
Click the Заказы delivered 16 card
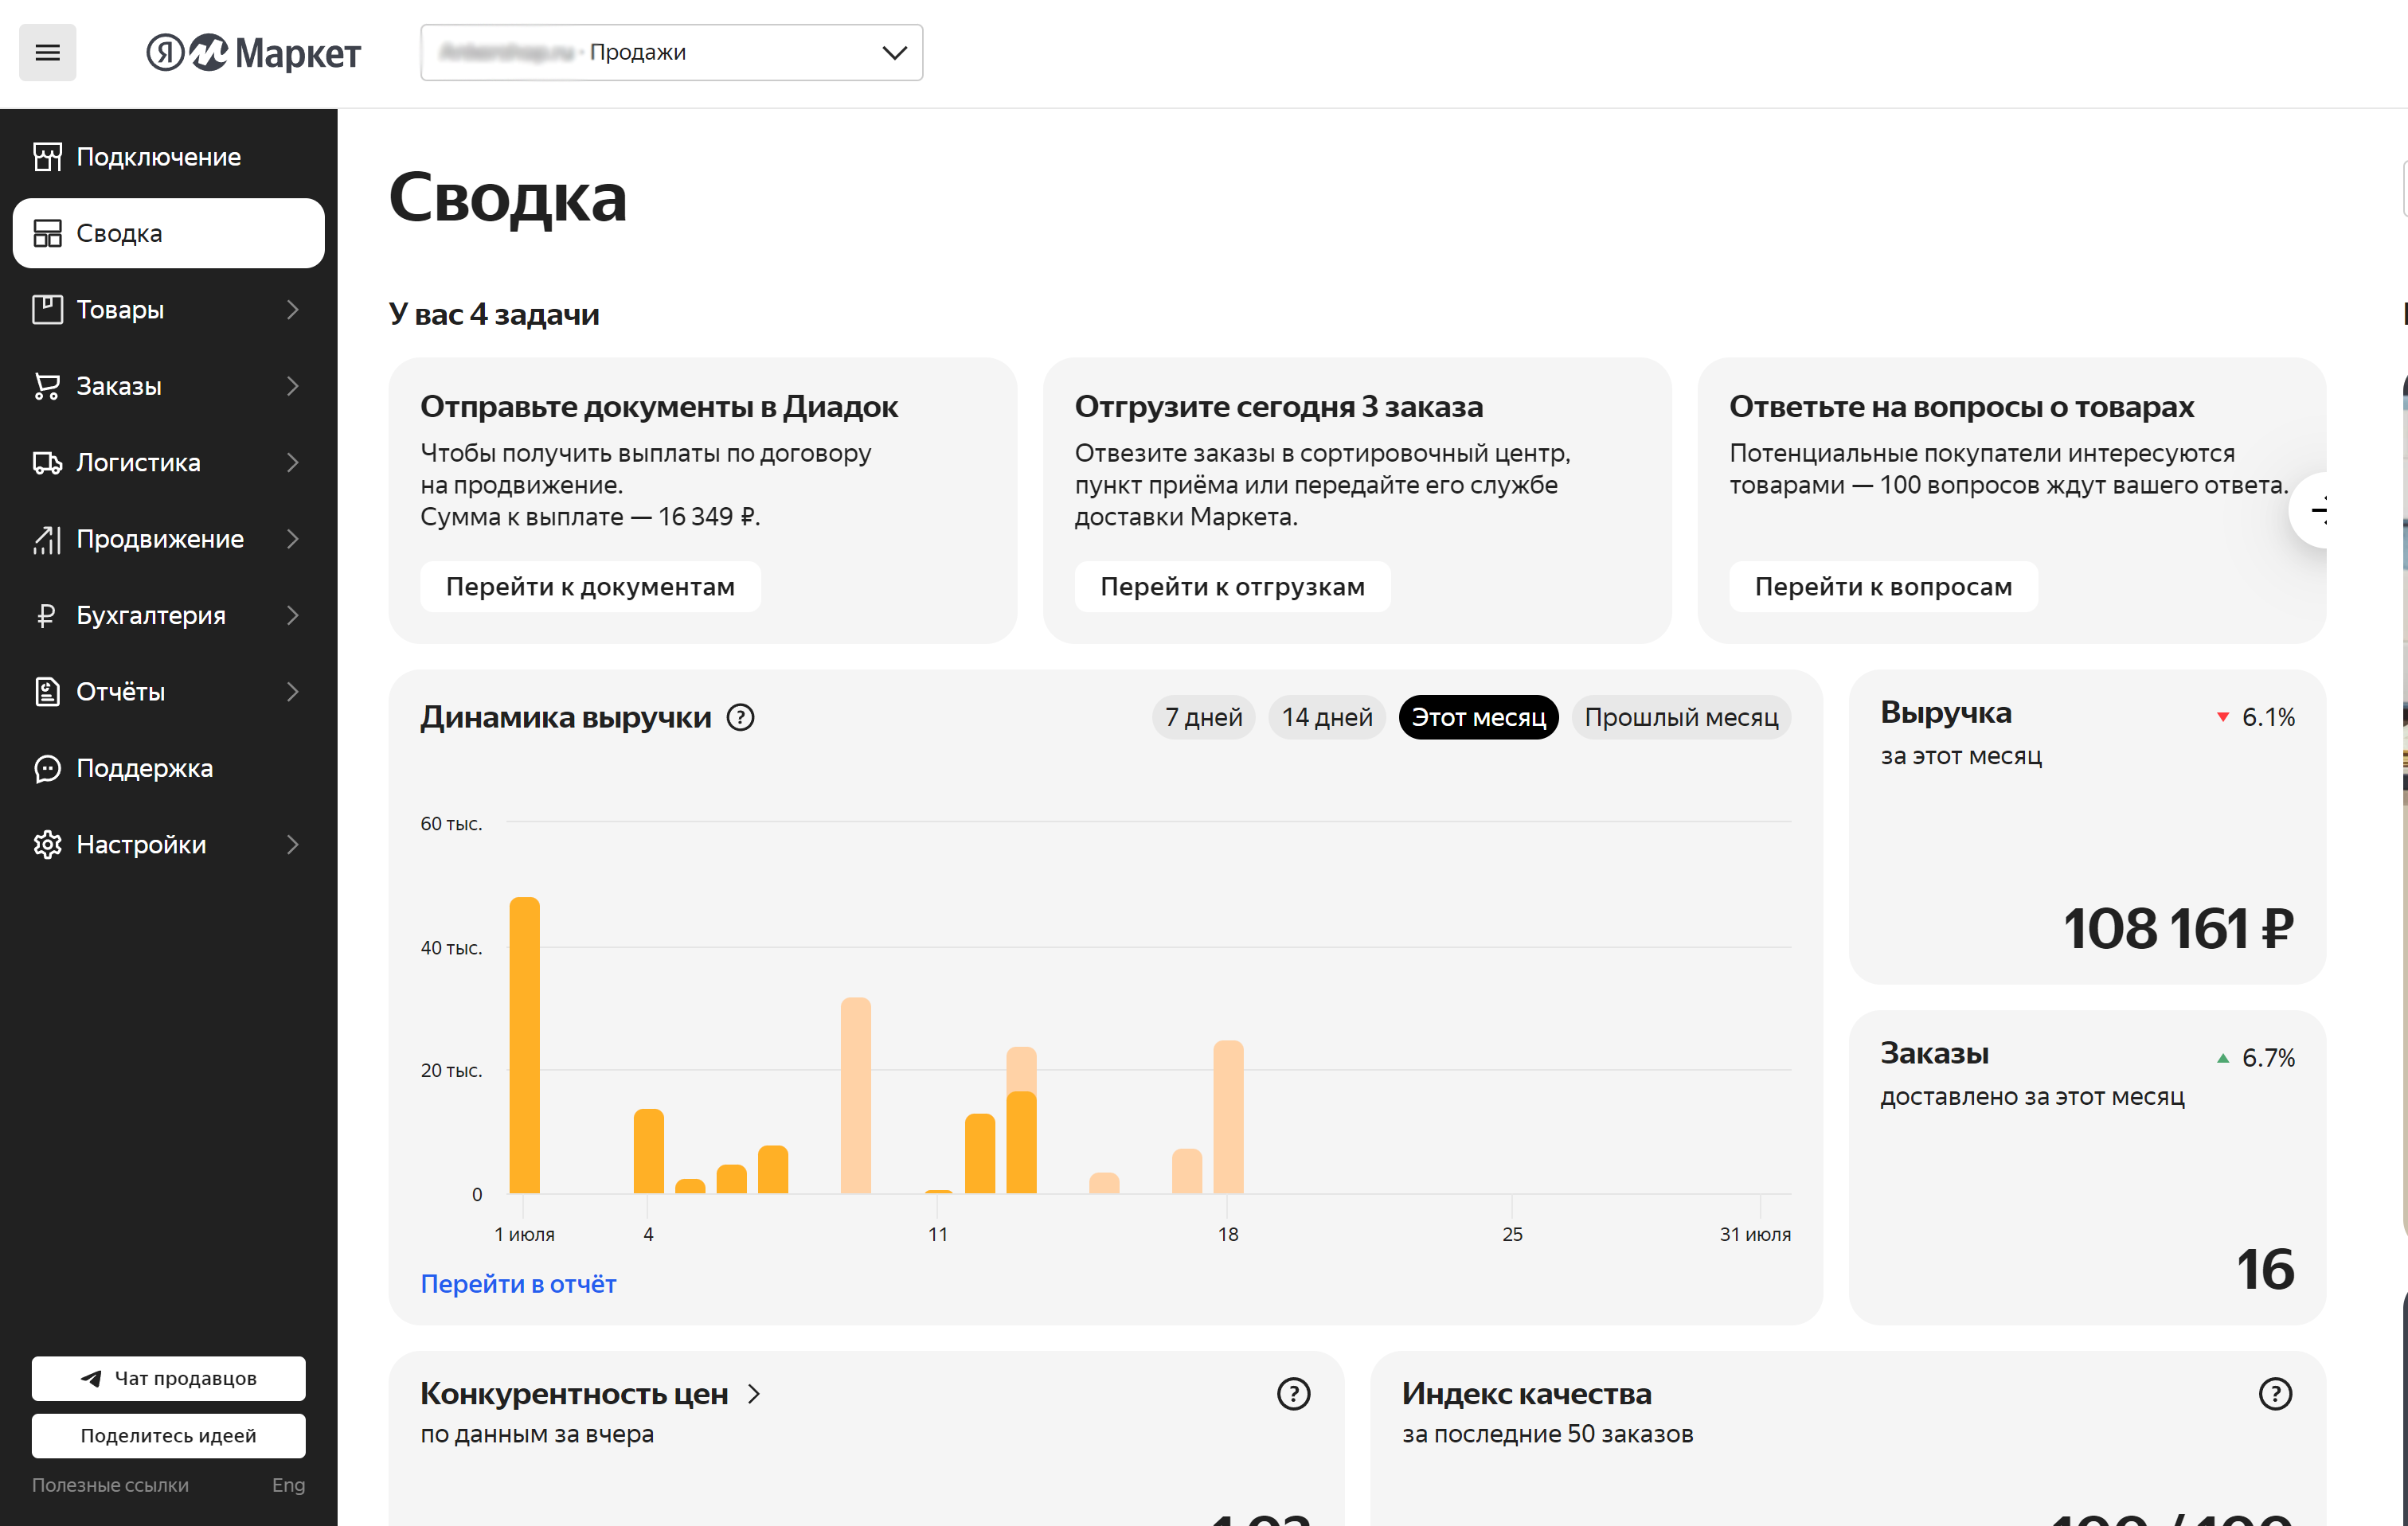click(2087, 1168)
